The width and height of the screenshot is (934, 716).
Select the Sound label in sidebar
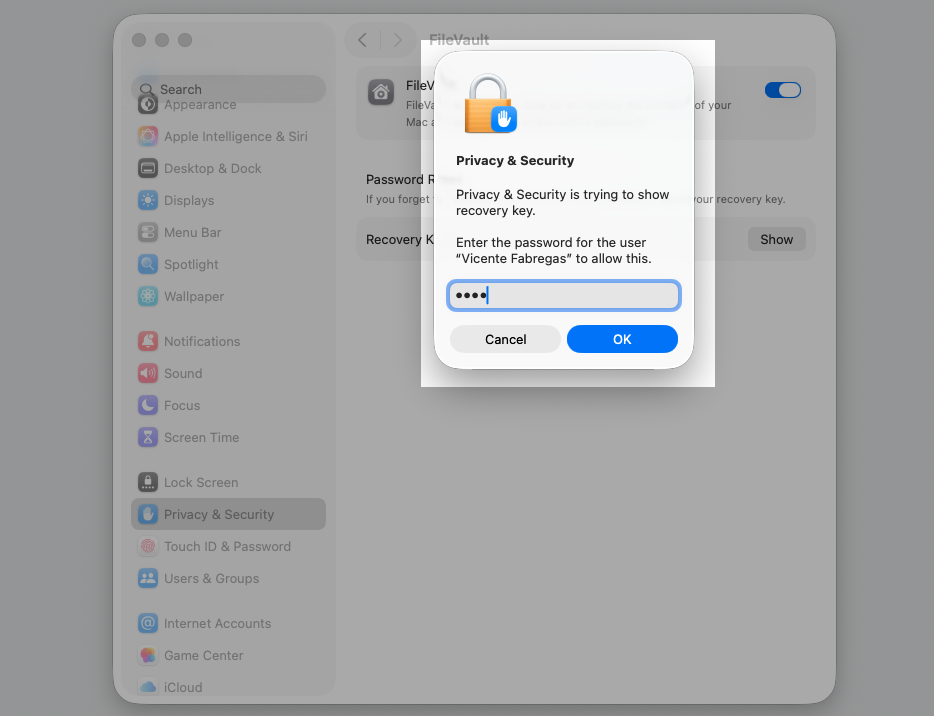pyautogui.click(x=183, y=373)
